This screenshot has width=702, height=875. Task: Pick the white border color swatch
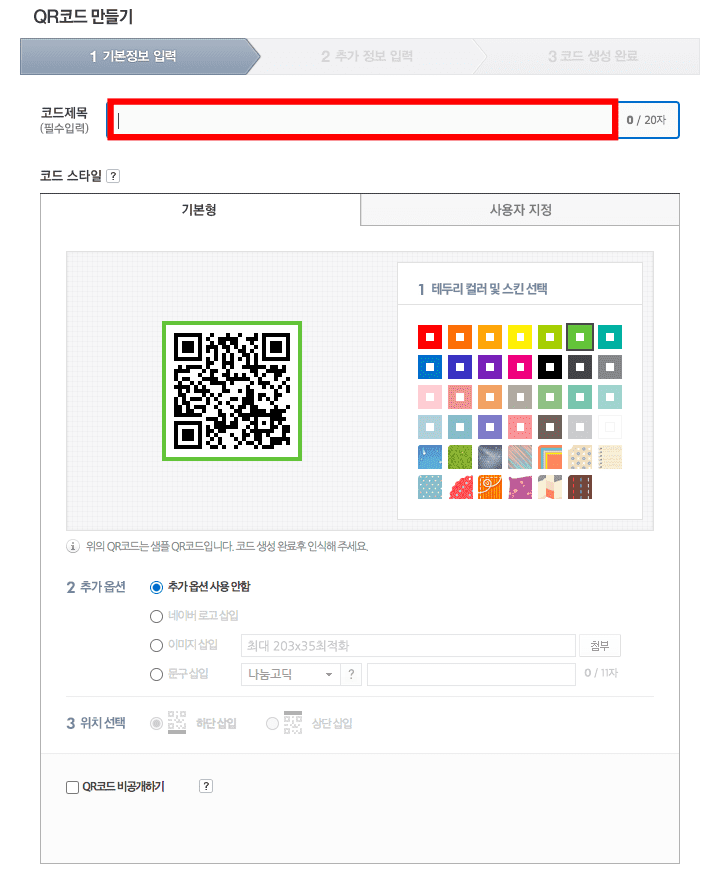click(x=610, y=427)
